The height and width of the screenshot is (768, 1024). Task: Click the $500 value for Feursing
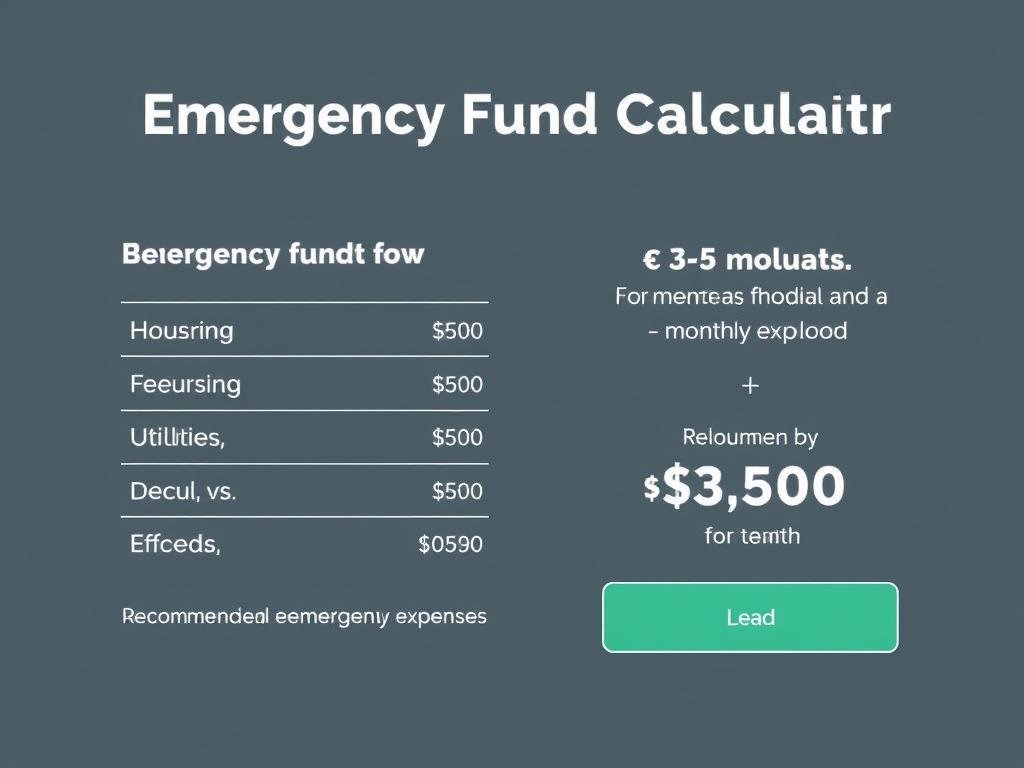457,384
